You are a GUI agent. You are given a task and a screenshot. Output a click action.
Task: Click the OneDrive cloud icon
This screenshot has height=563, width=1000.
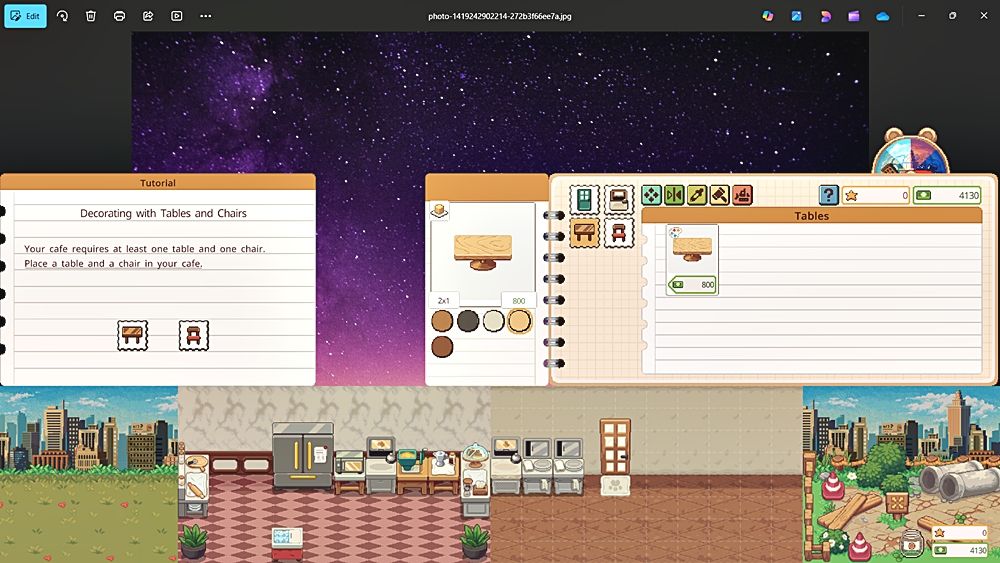[x=883, y=16]
